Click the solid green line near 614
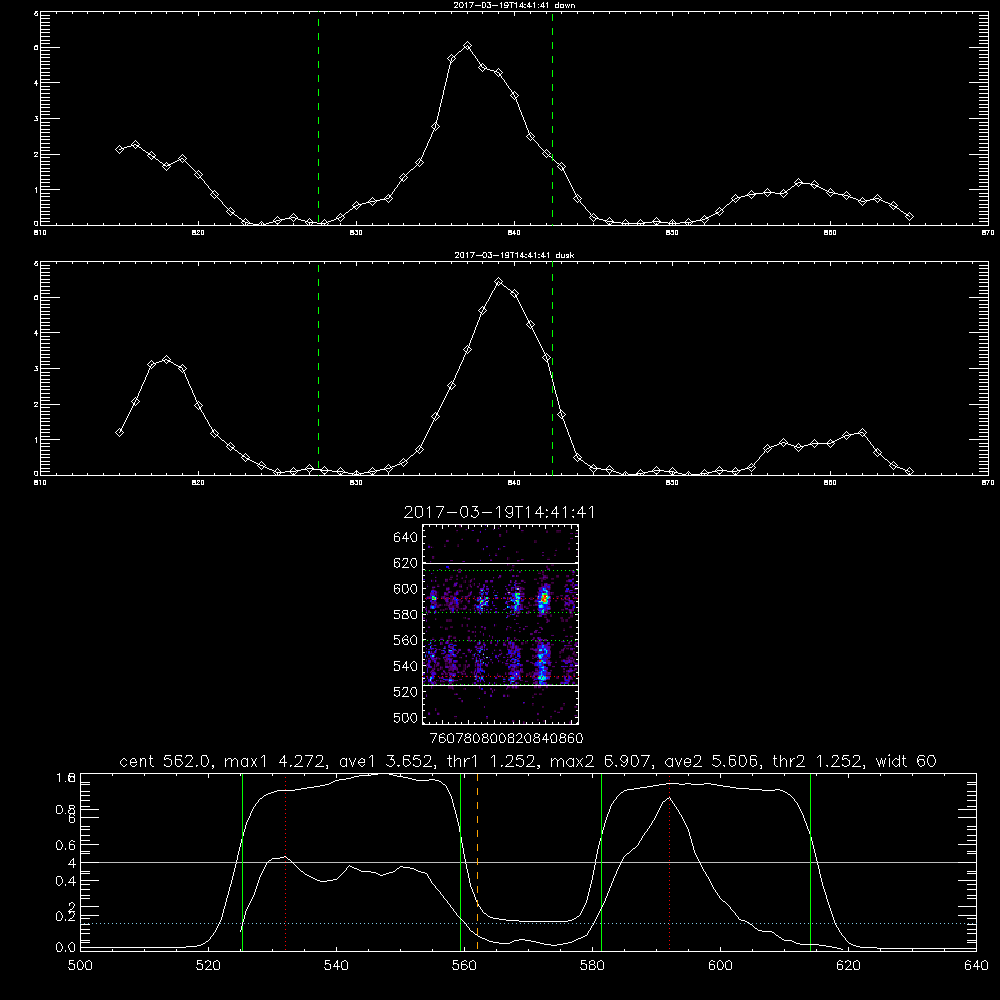Image resolution: width=1000 pixels, height=1000 pixels. (x=811, y=862)
